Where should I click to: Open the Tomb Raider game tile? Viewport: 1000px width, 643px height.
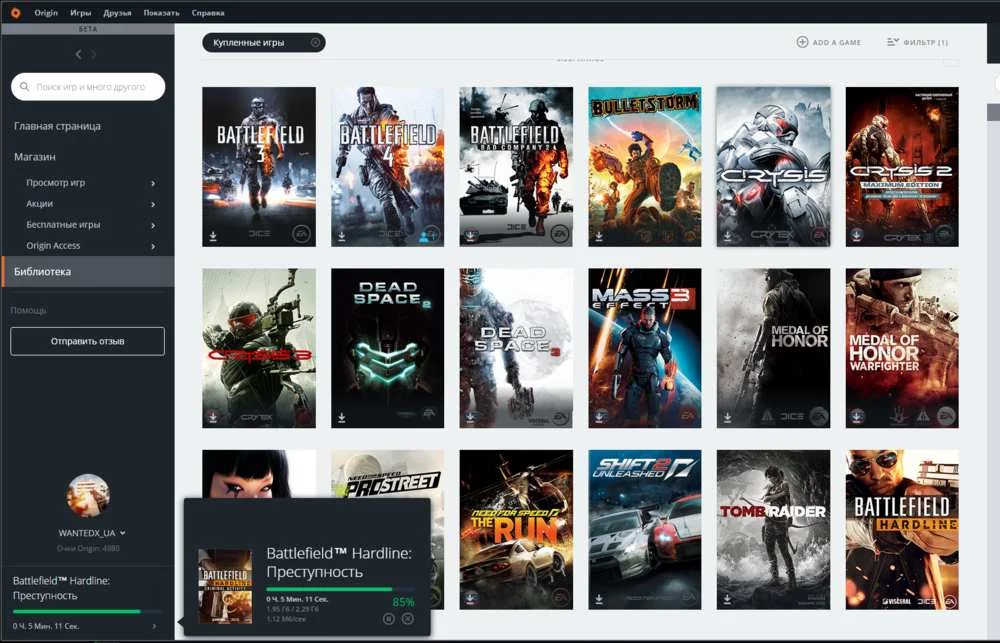click(774, 529)
